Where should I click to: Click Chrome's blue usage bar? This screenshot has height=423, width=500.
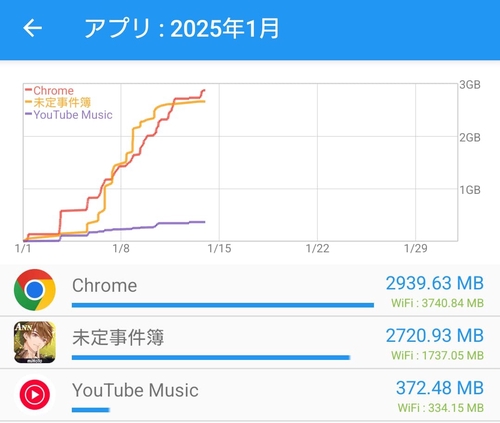pos(223,305)
